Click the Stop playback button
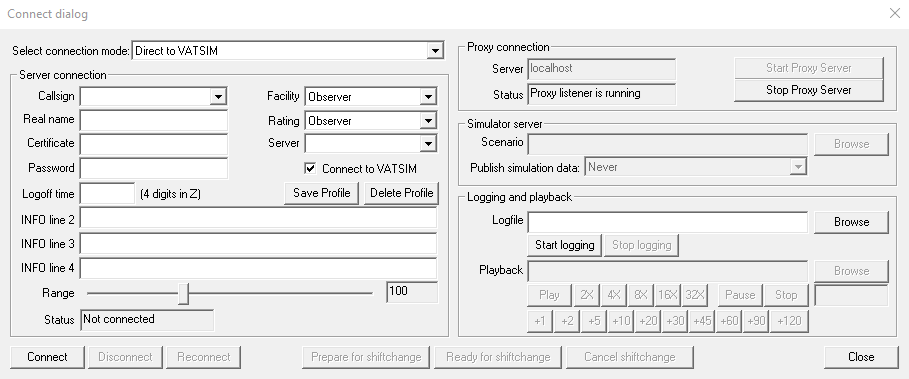The height and width of the screenshot is (379, 909). 786,295
